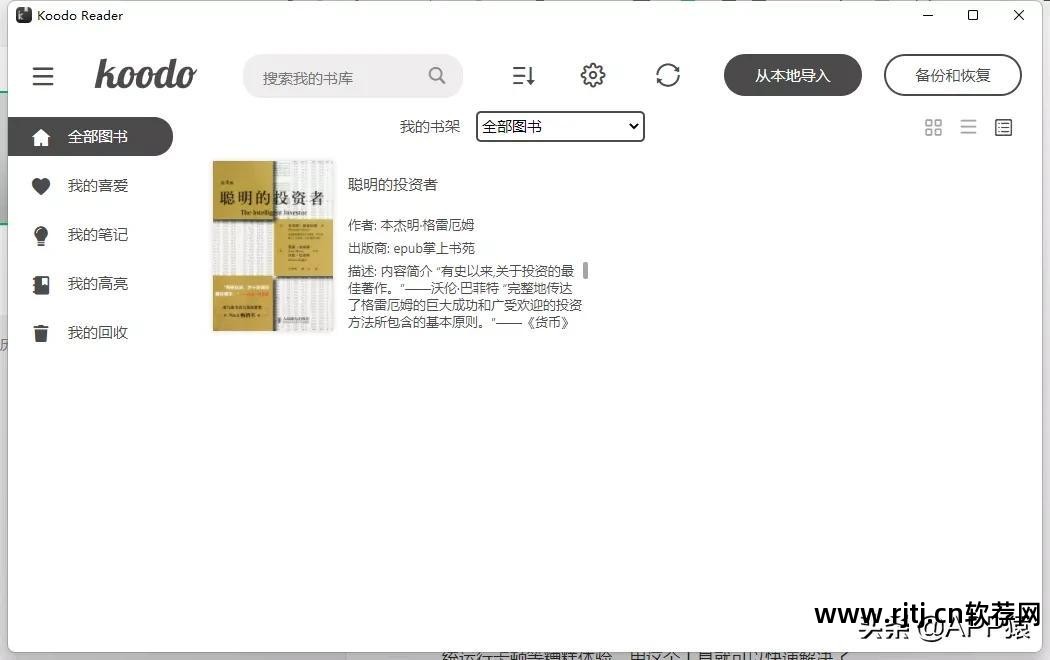Click publisher line epub掌上书苑
This screenshot has width=1050, height=660.
(x=411, y=248)
